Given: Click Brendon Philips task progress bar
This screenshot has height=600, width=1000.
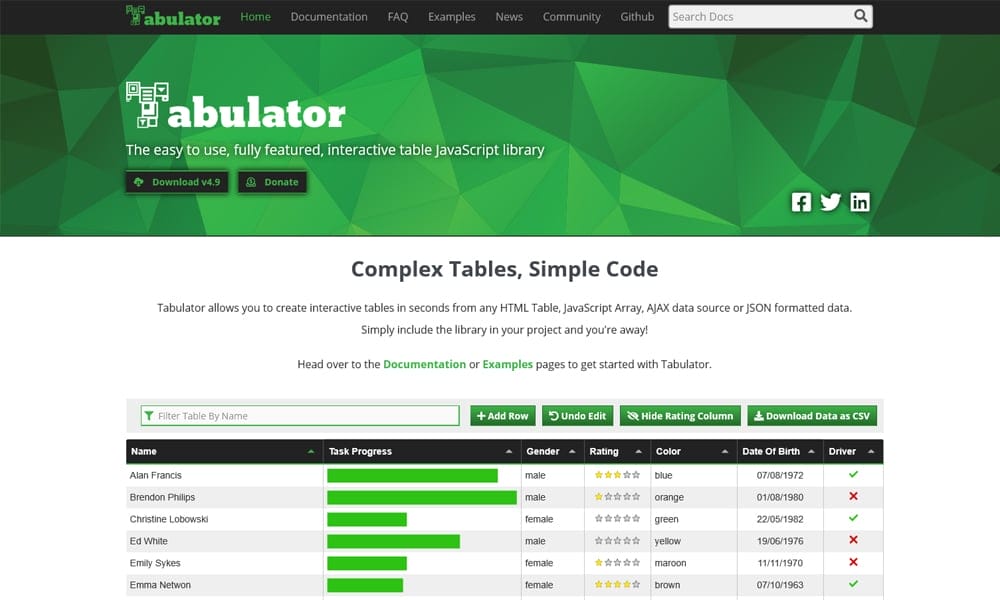Looking at the screenshot, I should click(422, 497).
